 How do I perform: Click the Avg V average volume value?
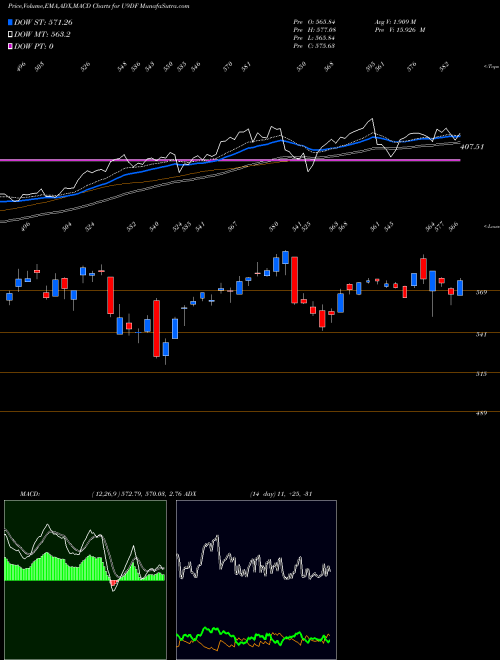[395, 22]
